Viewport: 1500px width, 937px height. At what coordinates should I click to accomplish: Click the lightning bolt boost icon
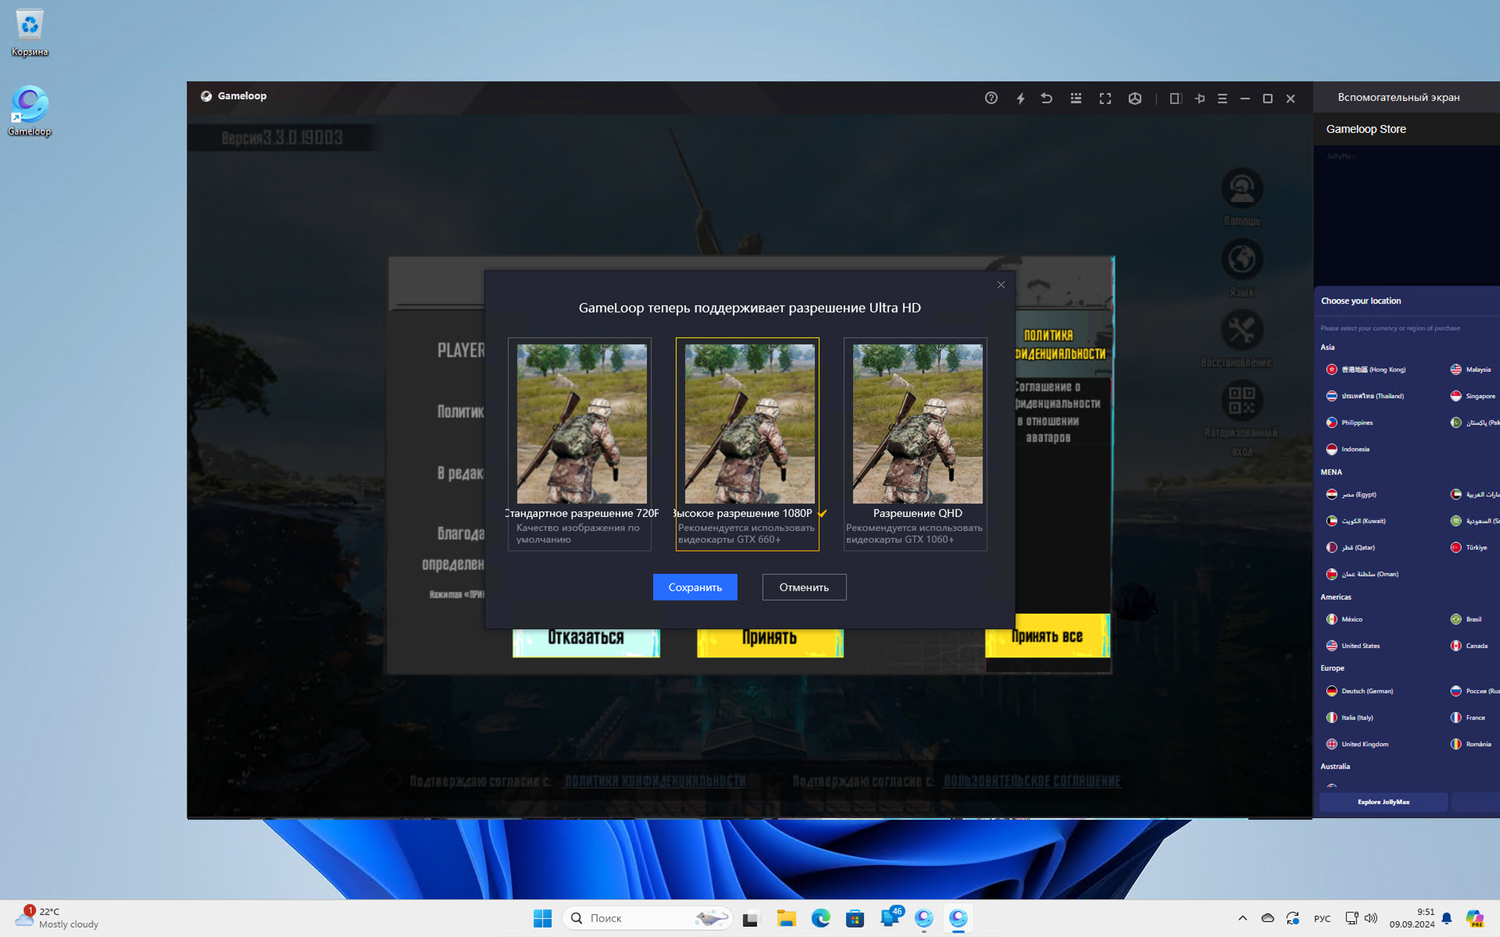1020,98
